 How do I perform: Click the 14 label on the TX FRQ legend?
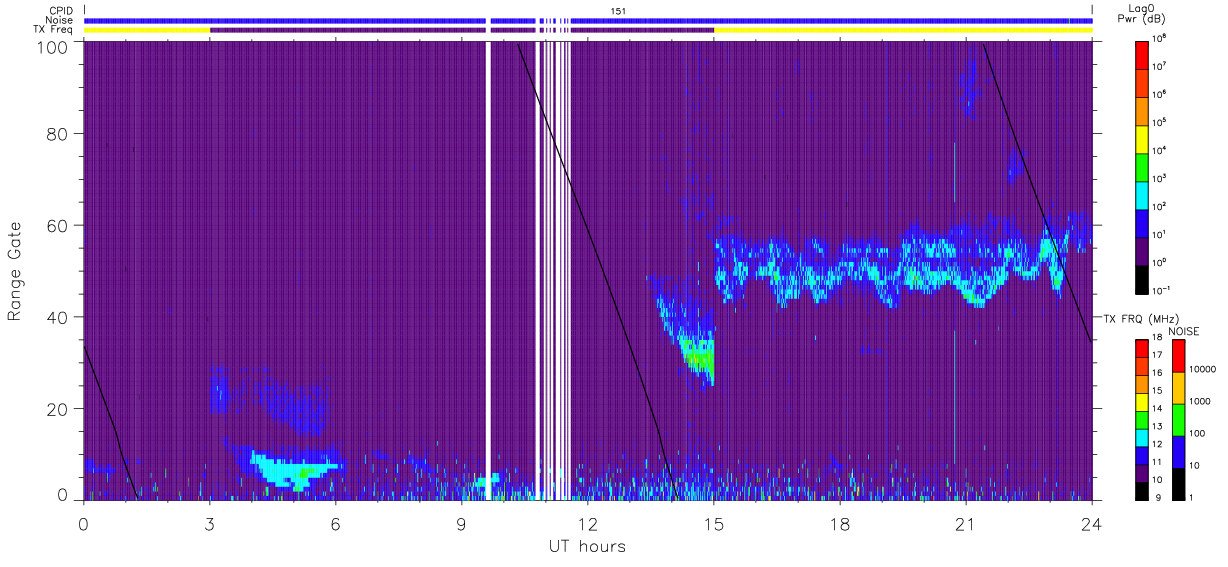click(x=1158, y=409)
